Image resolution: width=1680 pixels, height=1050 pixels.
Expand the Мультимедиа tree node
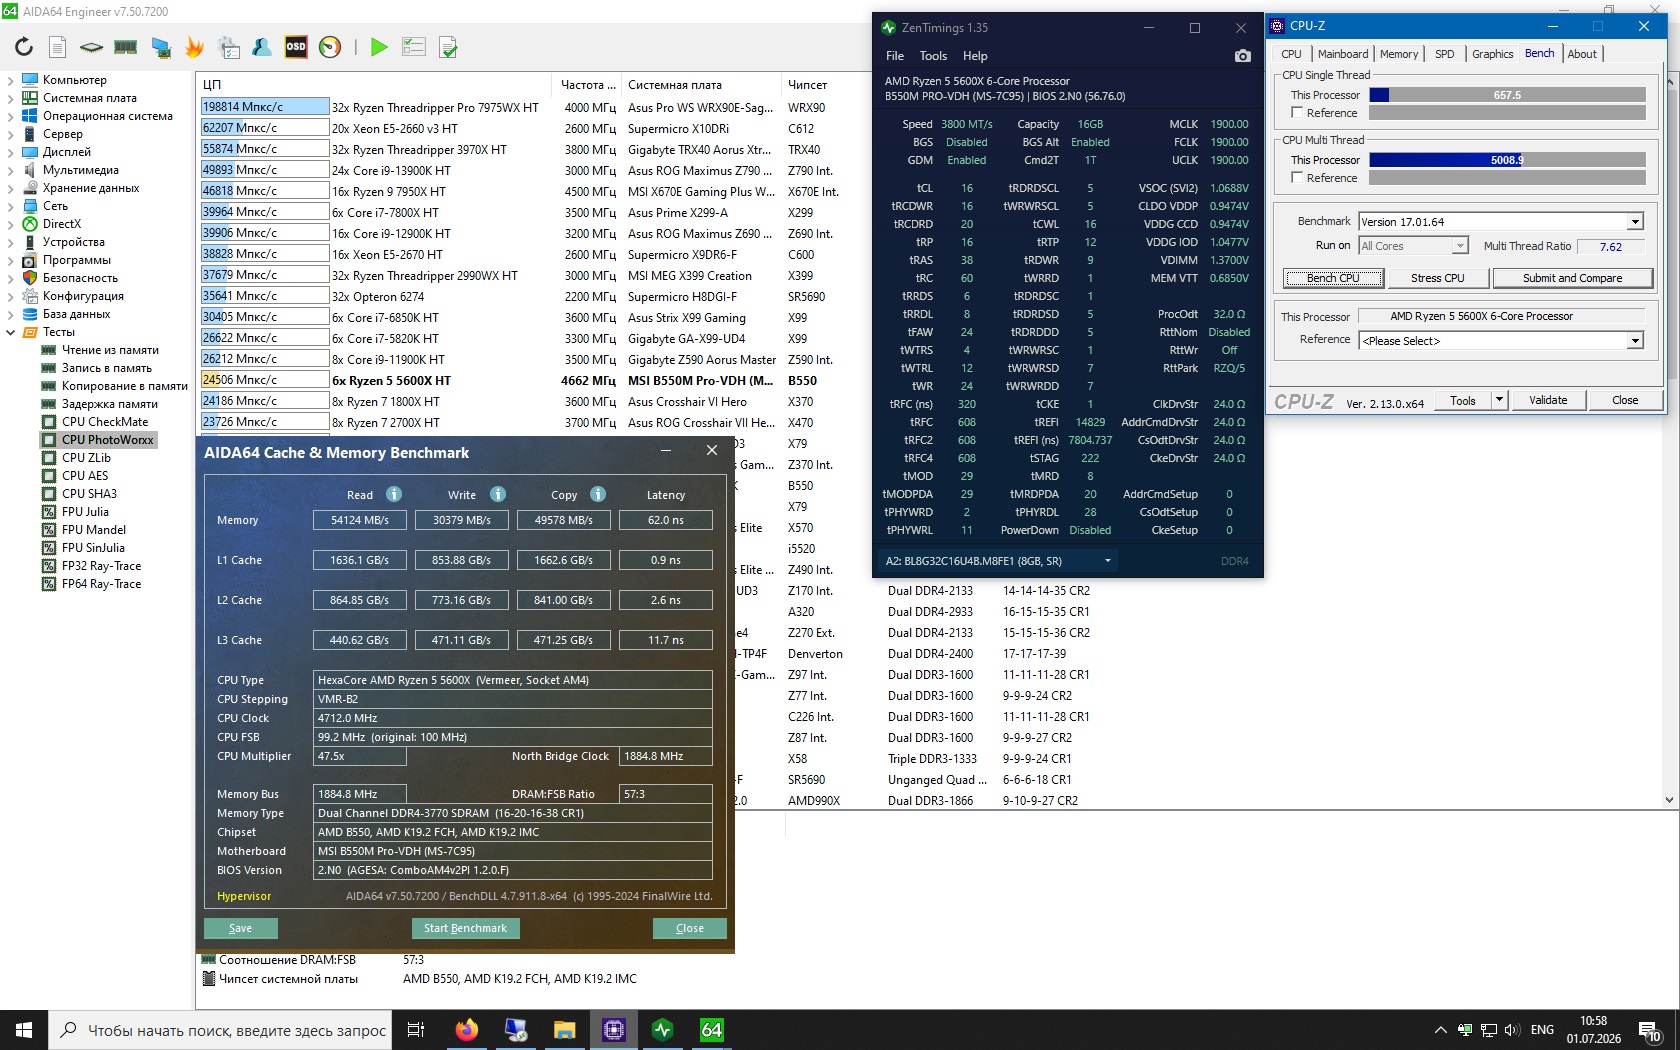[x=10, y=170]
